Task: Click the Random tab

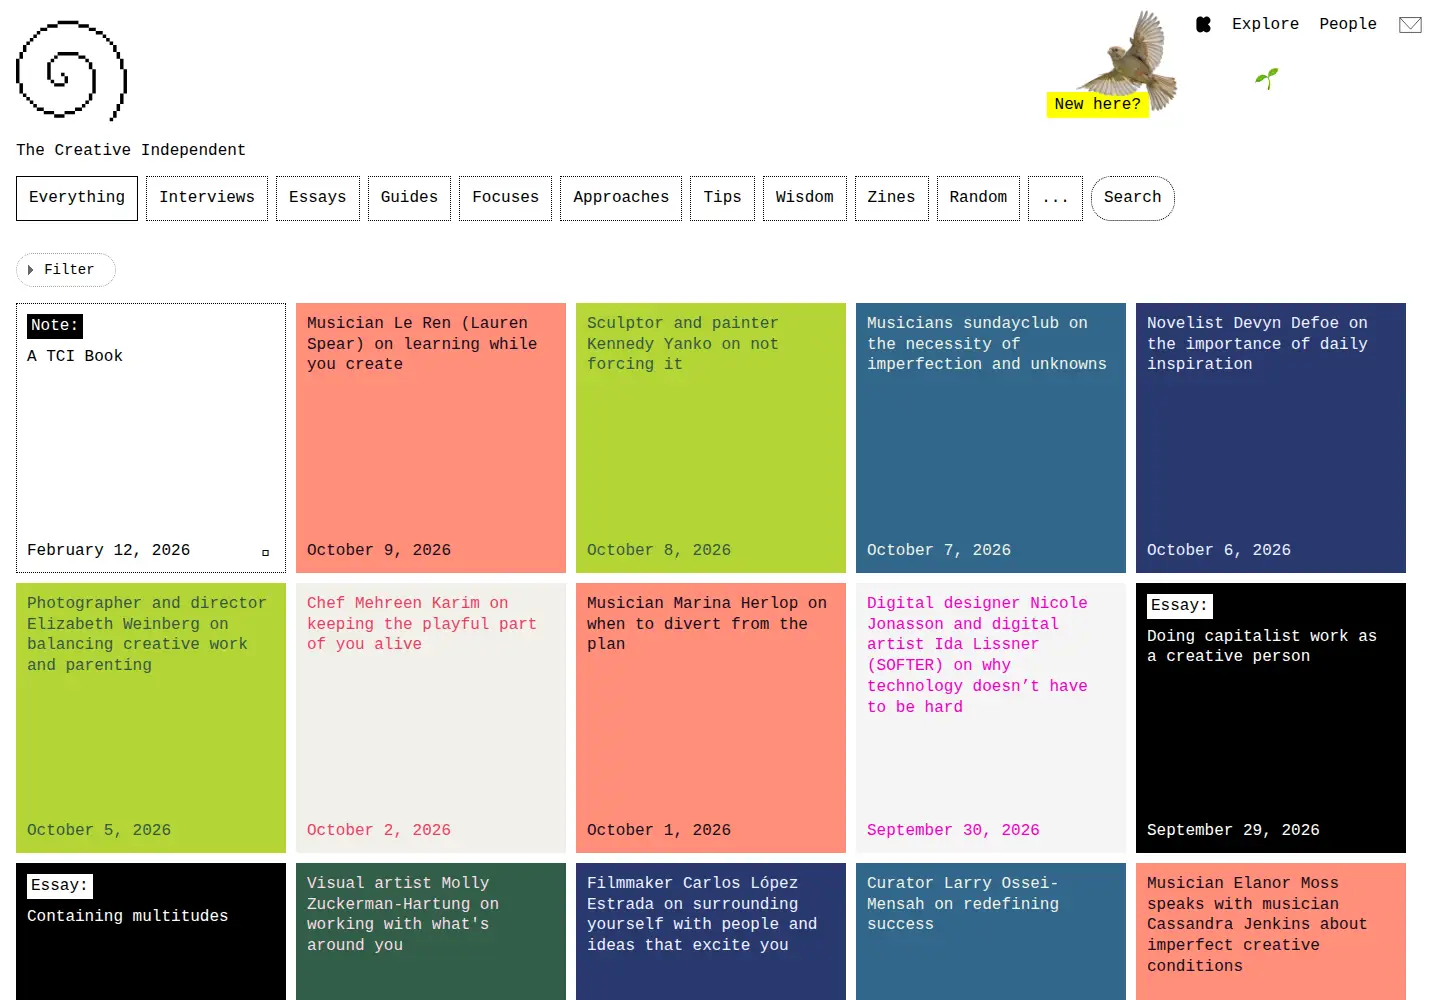Action: coord(978,198)
